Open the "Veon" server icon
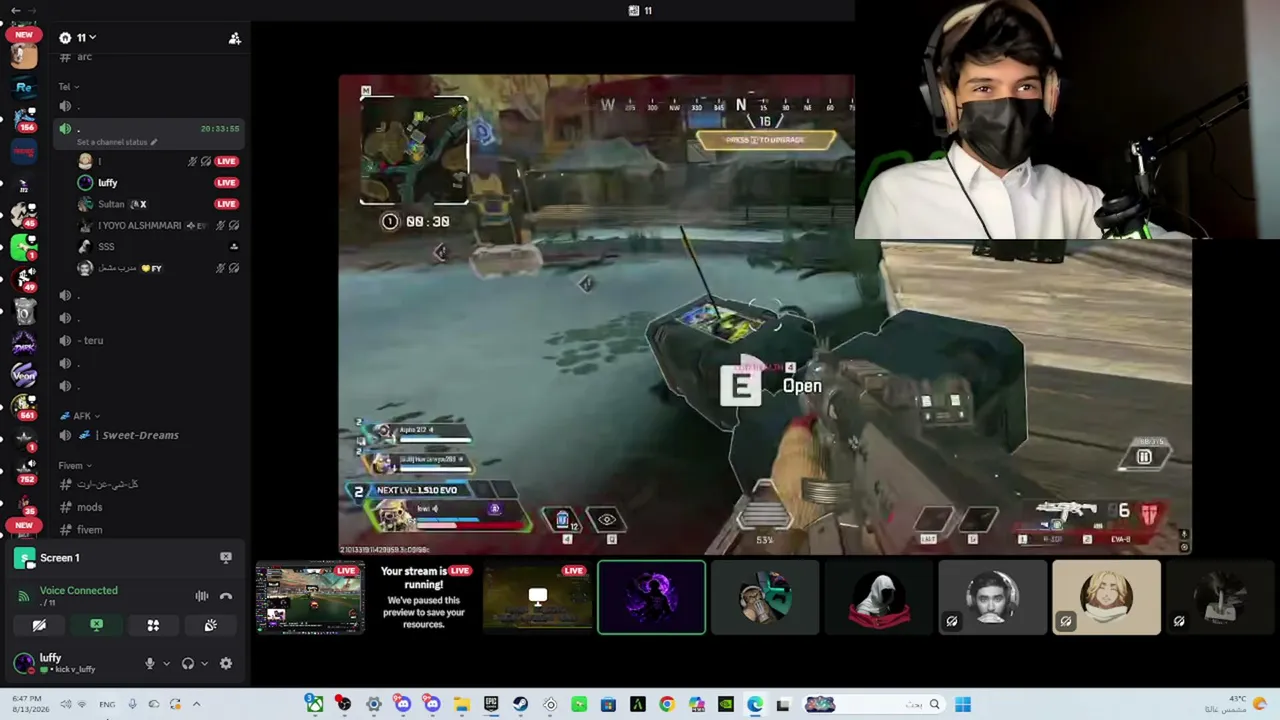The width and height of the screenshot is (1280, 720). (x=24, y=375)
